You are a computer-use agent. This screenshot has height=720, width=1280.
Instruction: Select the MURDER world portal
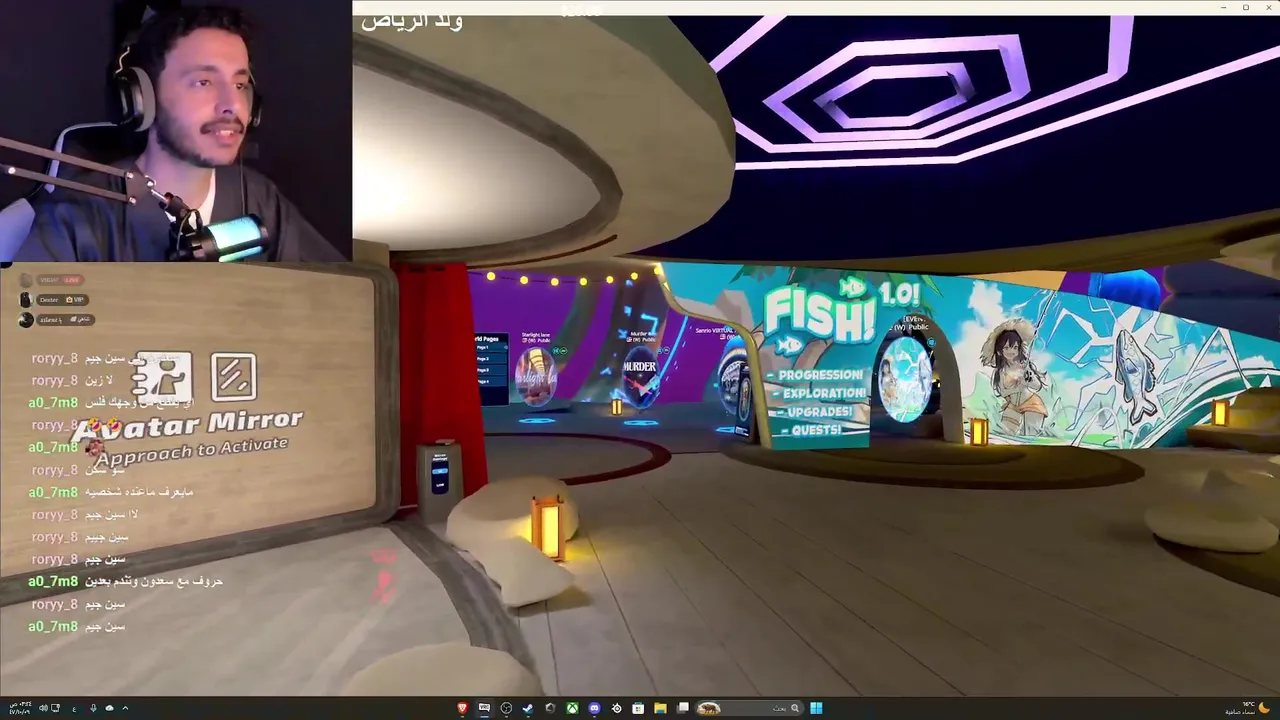[640, 378]
